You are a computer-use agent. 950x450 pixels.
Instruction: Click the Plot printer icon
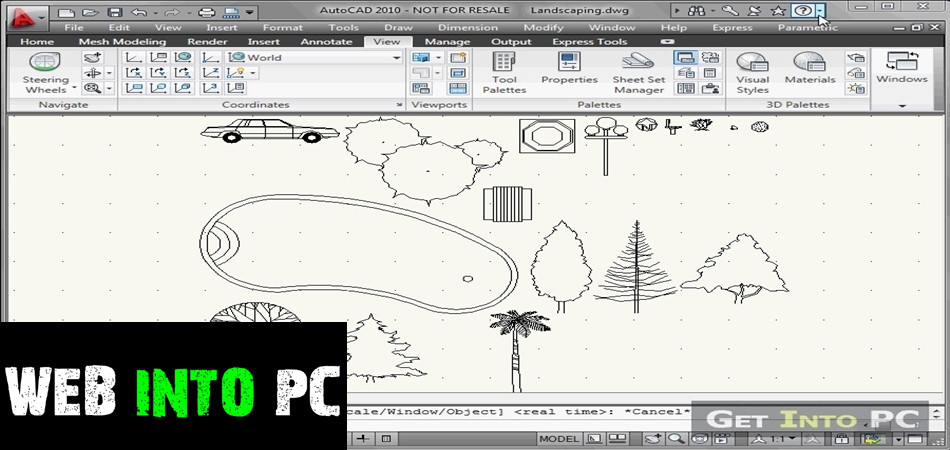pyautogui.click(x=207, y=12)
